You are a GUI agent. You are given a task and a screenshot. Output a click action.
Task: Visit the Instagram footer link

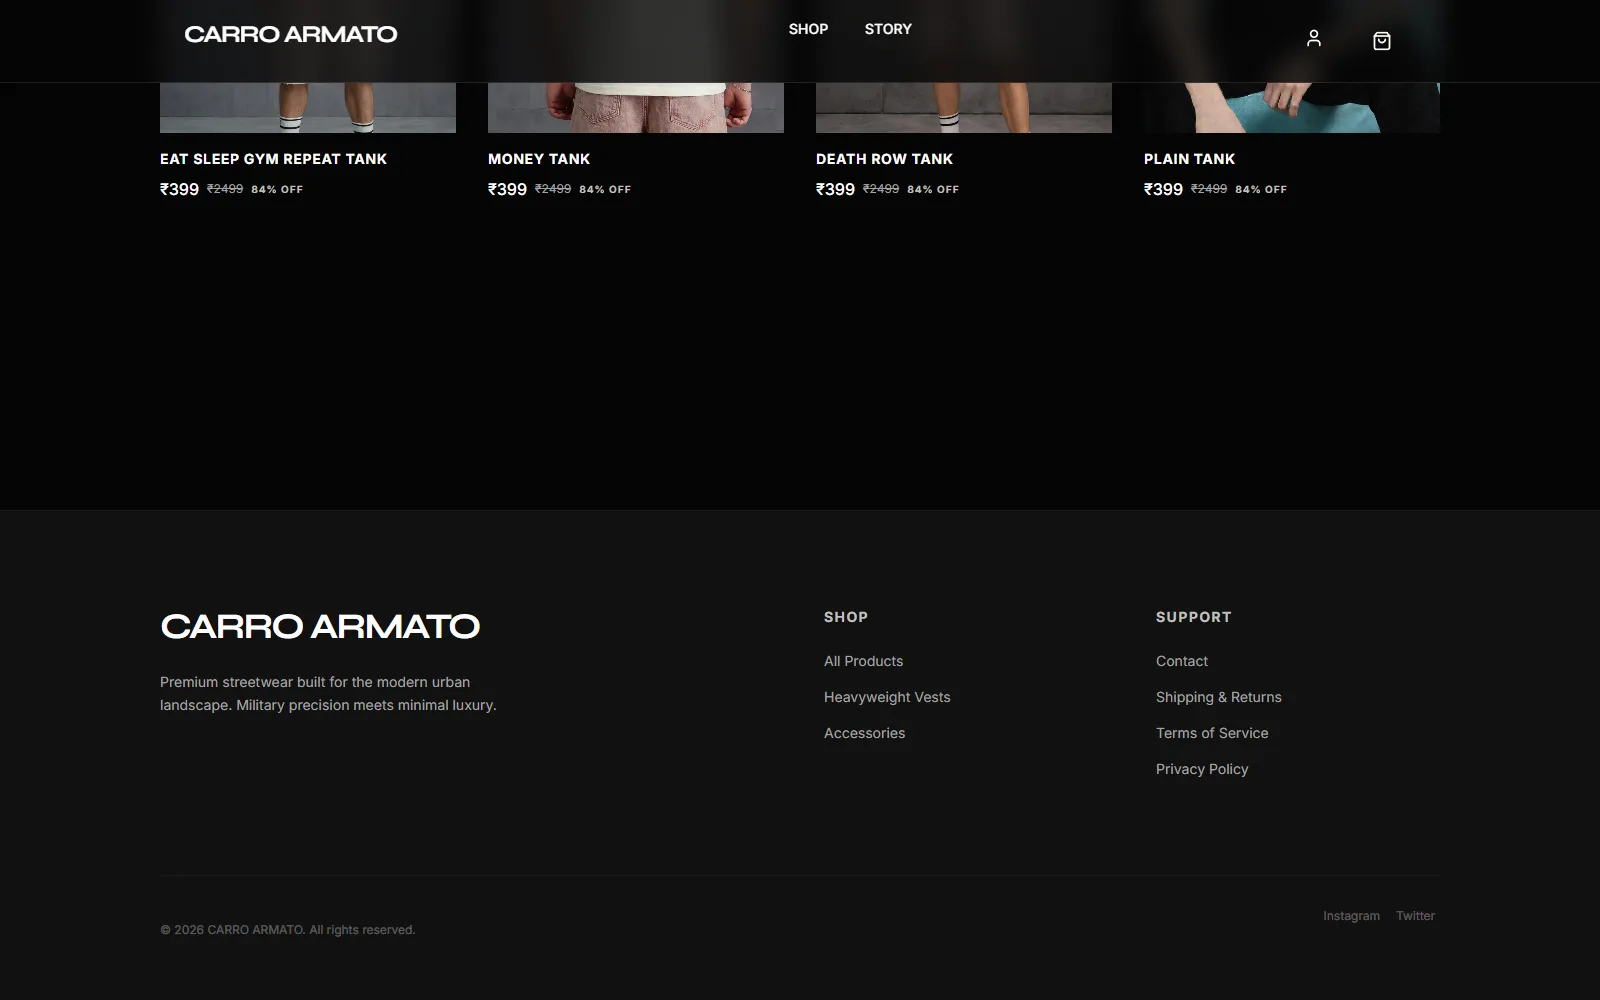click(x=1351, y=916)
